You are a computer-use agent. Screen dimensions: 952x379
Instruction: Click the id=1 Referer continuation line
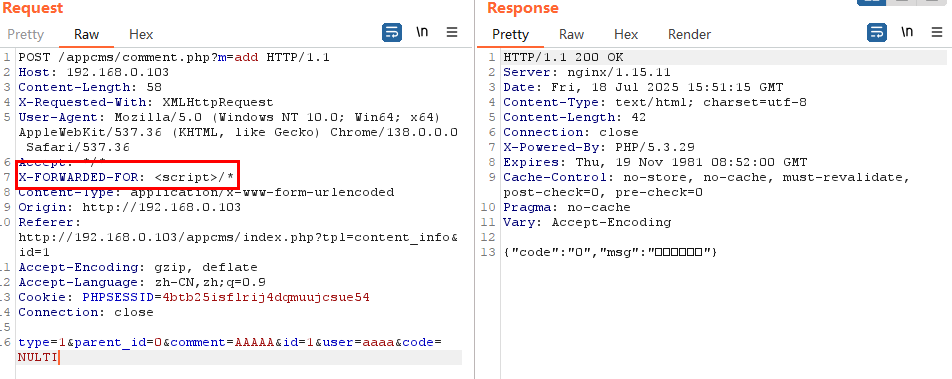point(34,252)
